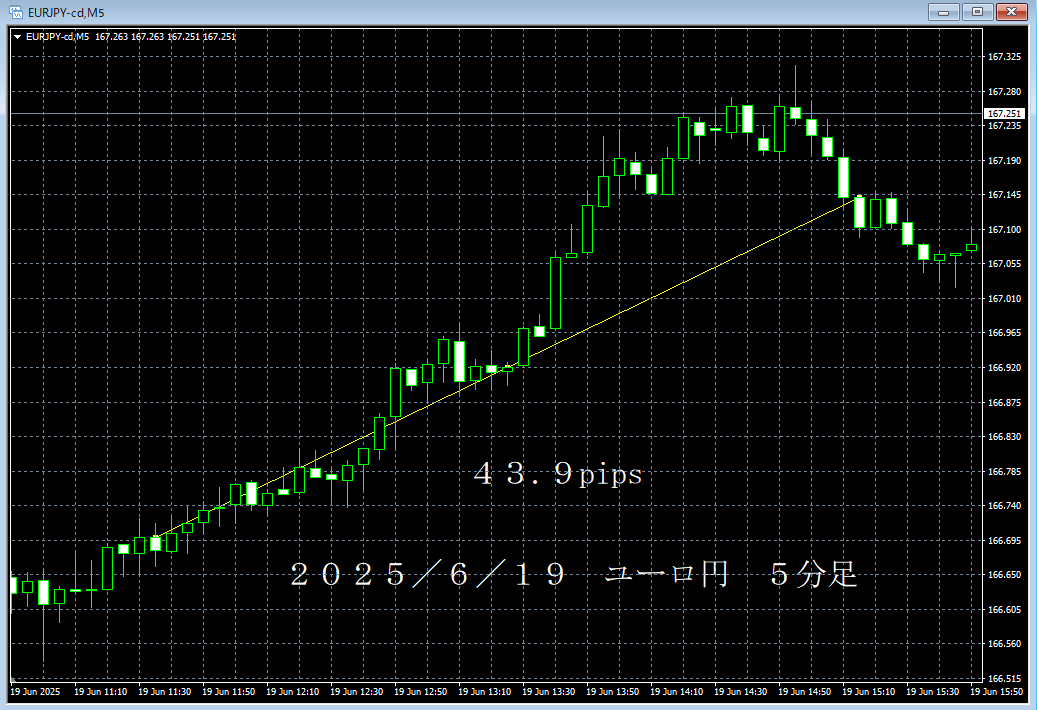Image resolution: width=1037 pixels, height=710 pixels.
Task: Minimize the EURJPY-cd,M5 chart window
Action: coord(943,12)
